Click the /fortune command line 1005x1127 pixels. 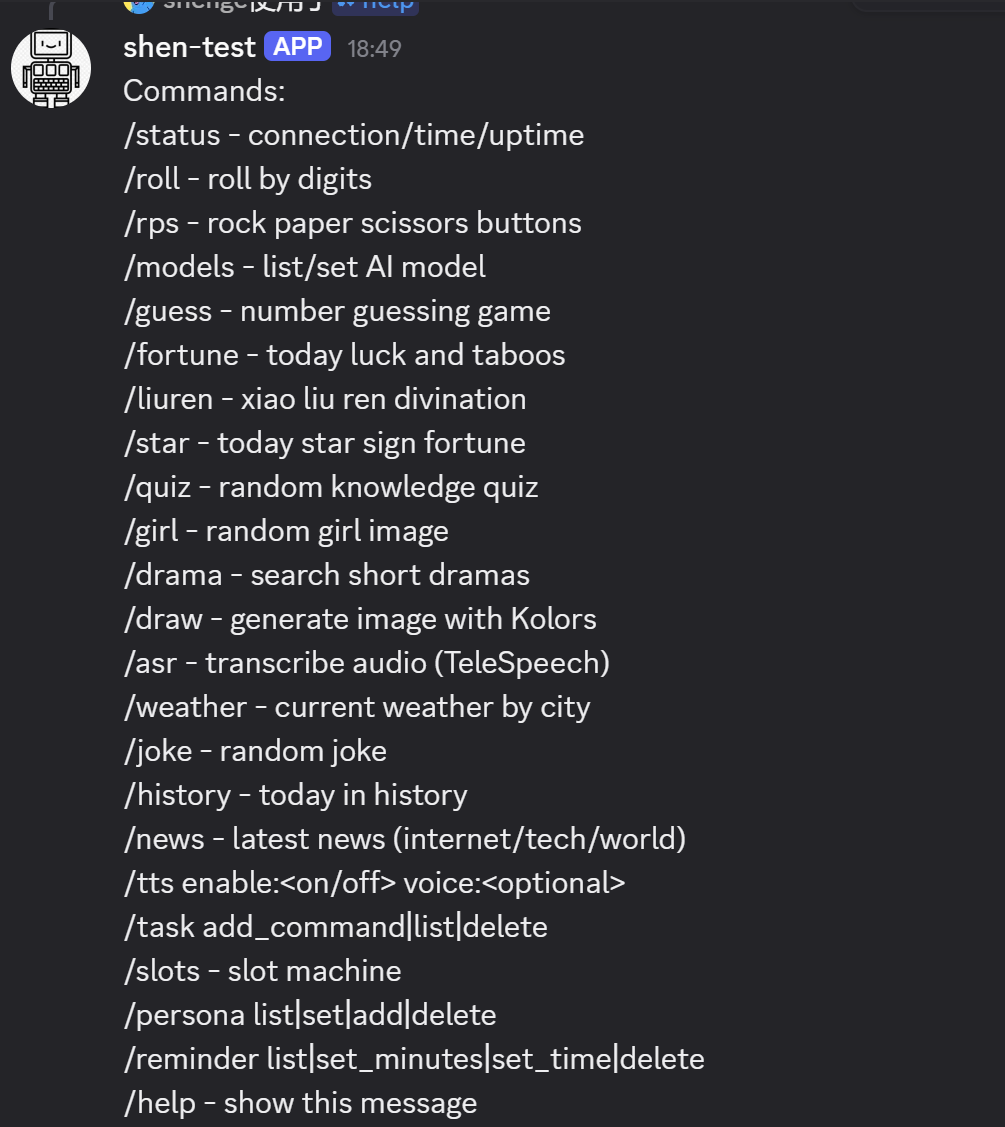click(x=344, y=355)
